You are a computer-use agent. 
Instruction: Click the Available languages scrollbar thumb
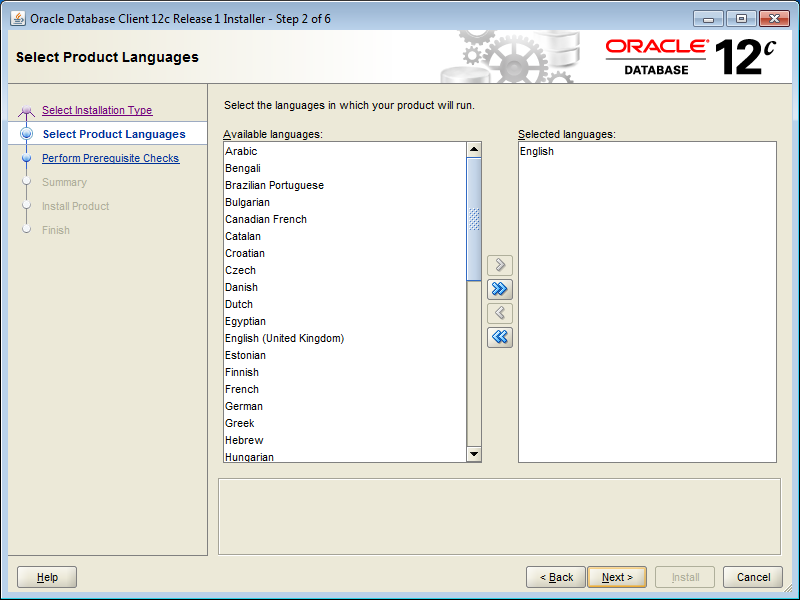[x=474, y=219]
